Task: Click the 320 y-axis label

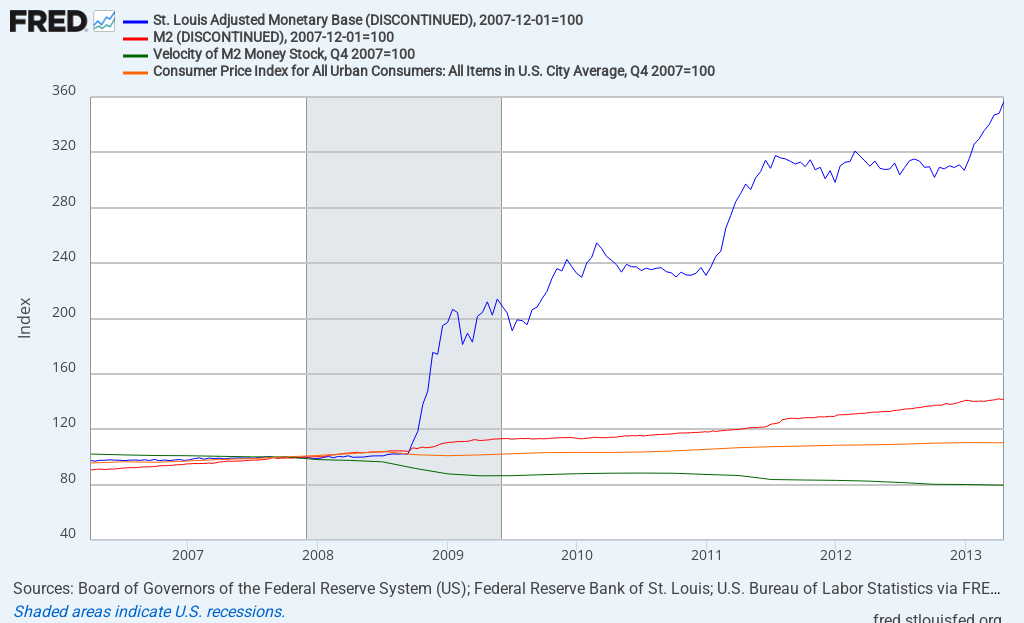Action: click(x=64, y=146)
